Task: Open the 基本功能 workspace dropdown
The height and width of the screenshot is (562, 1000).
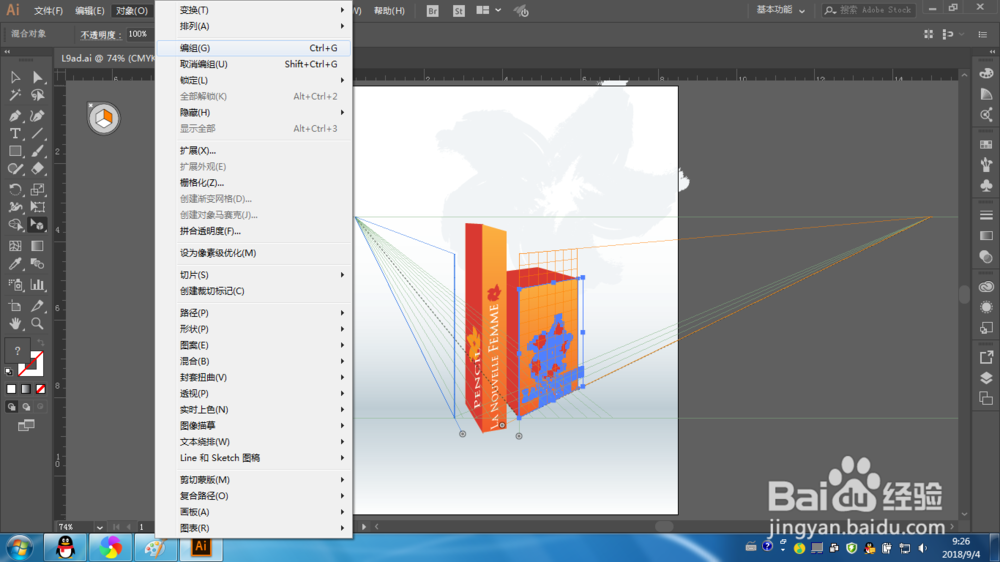Action: (781, 10)
